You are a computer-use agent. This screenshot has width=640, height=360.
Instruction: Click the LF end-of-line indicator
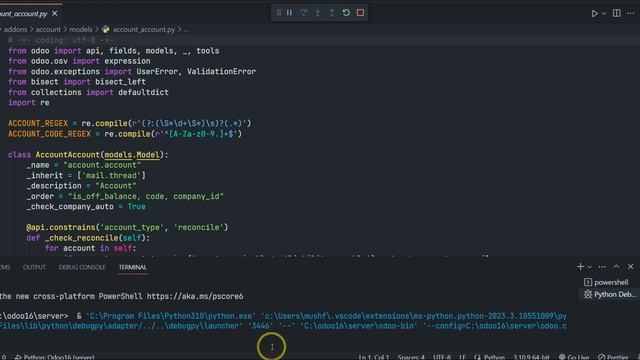[x=462, y=357]
